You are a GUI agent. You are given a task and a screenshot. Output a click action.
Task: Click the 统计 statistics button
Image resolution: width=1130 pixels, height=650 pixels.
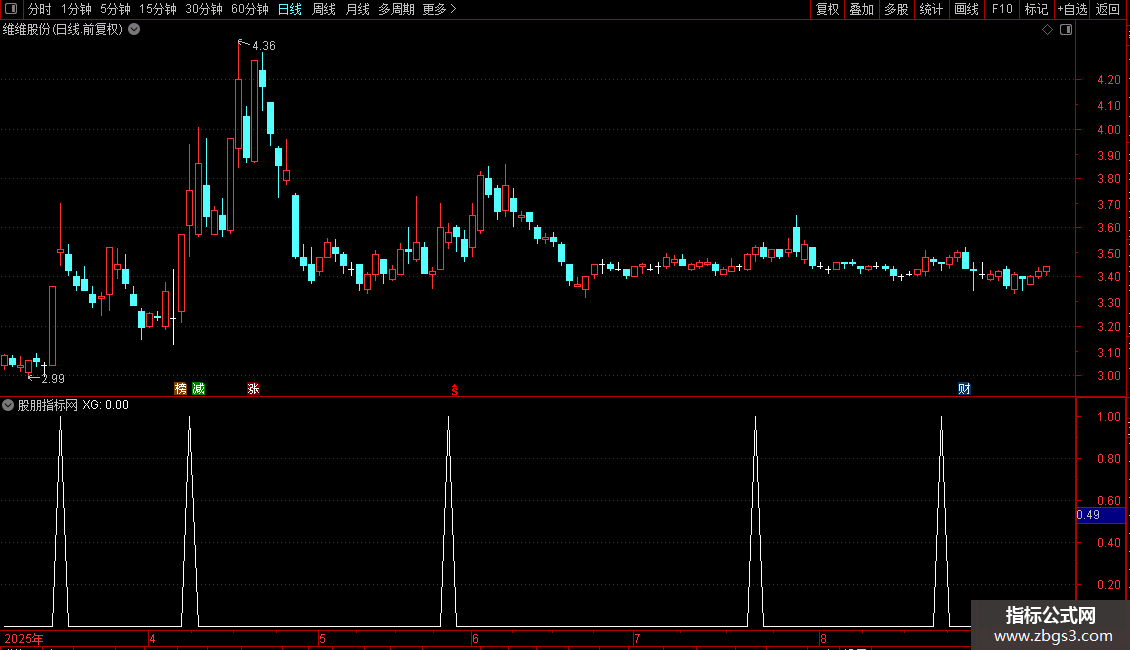pyautogui.click(x=931, y=9)
